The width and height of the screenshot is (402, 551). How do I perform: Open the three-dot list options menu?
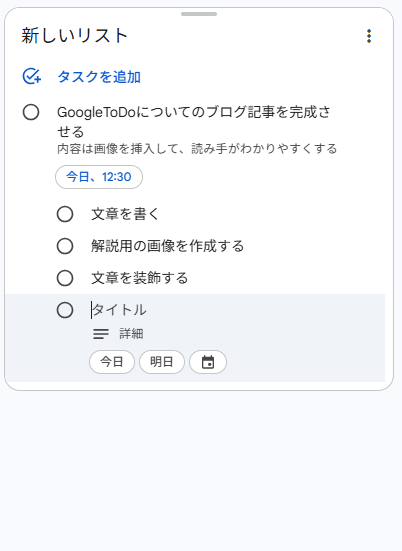[369, 36]
